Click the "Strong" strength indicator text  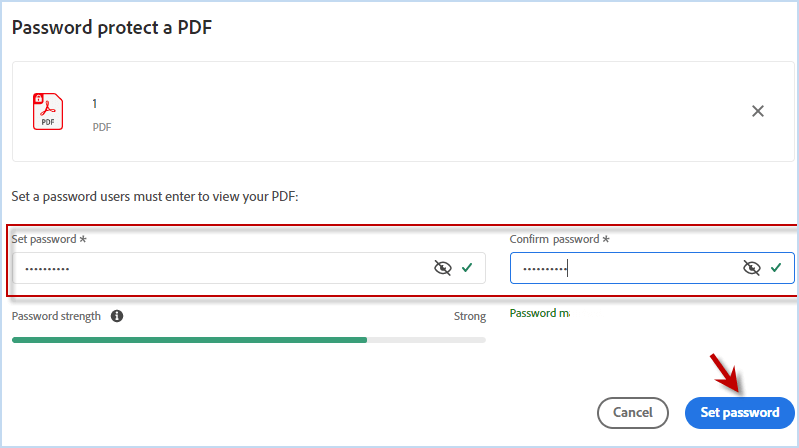(x=469, y=316)
